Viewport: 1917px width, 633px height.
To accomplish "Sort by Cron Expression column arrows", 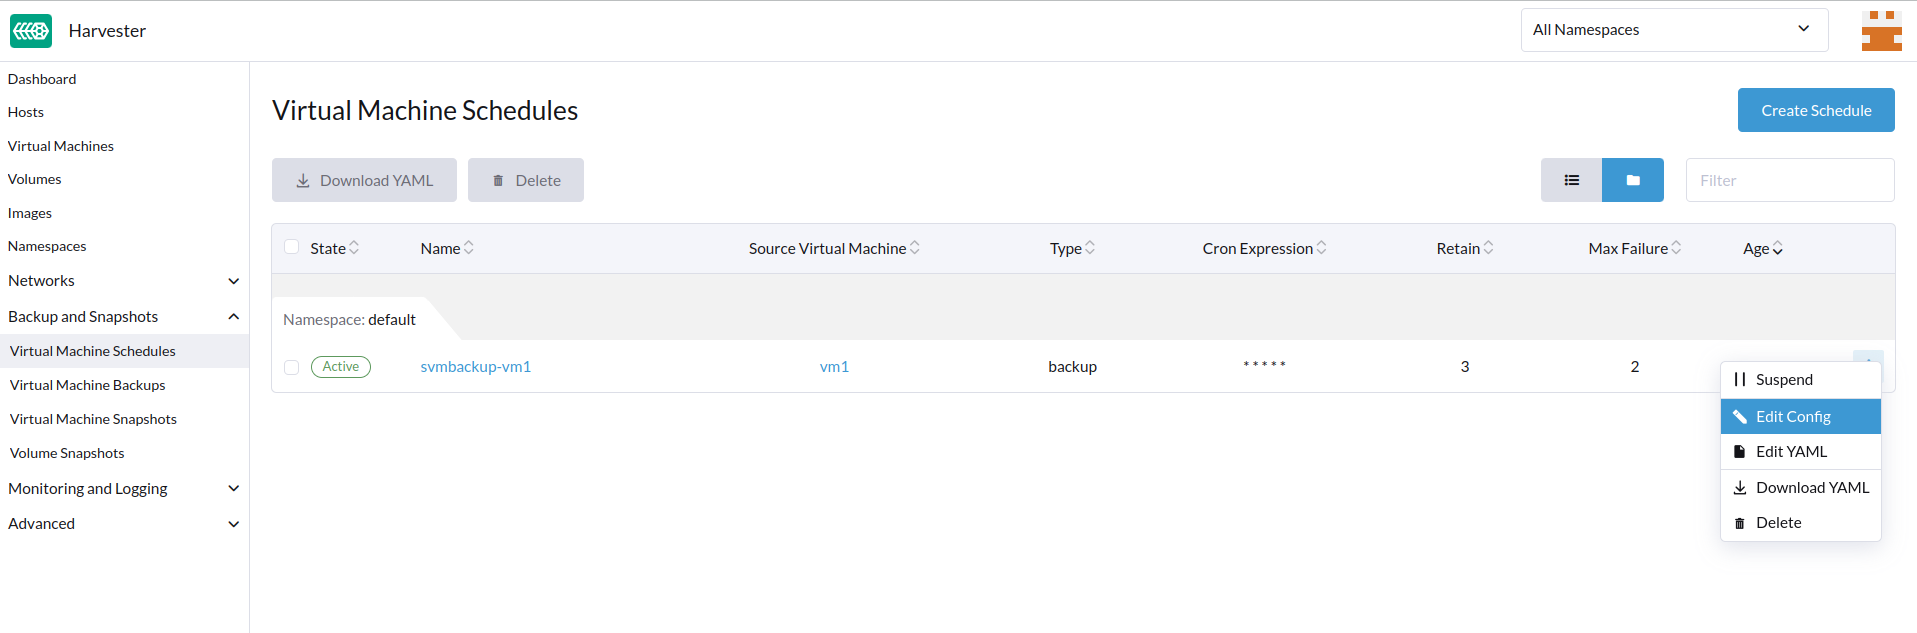I will point(1321,248).
